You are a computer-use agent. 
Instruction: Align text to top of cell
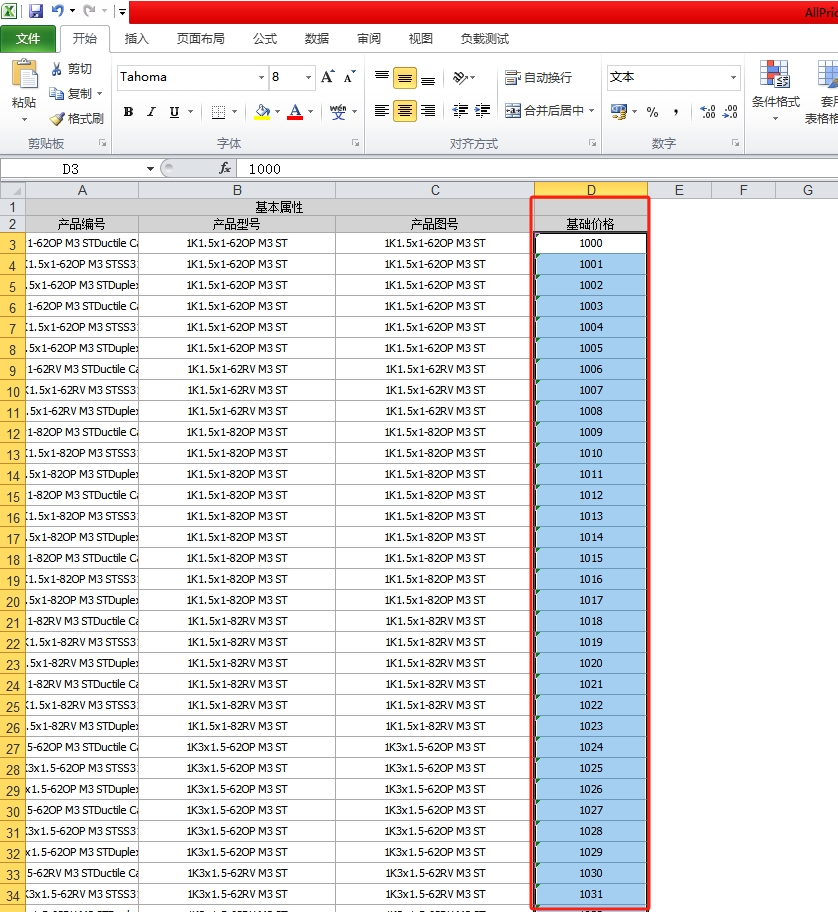coord(381,77)
